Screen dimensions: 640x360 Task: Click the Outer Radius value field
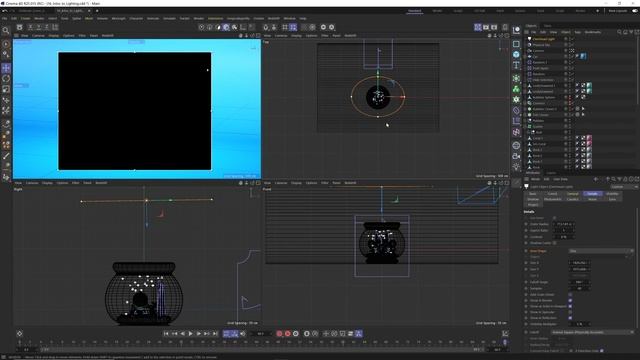point(564,224)
